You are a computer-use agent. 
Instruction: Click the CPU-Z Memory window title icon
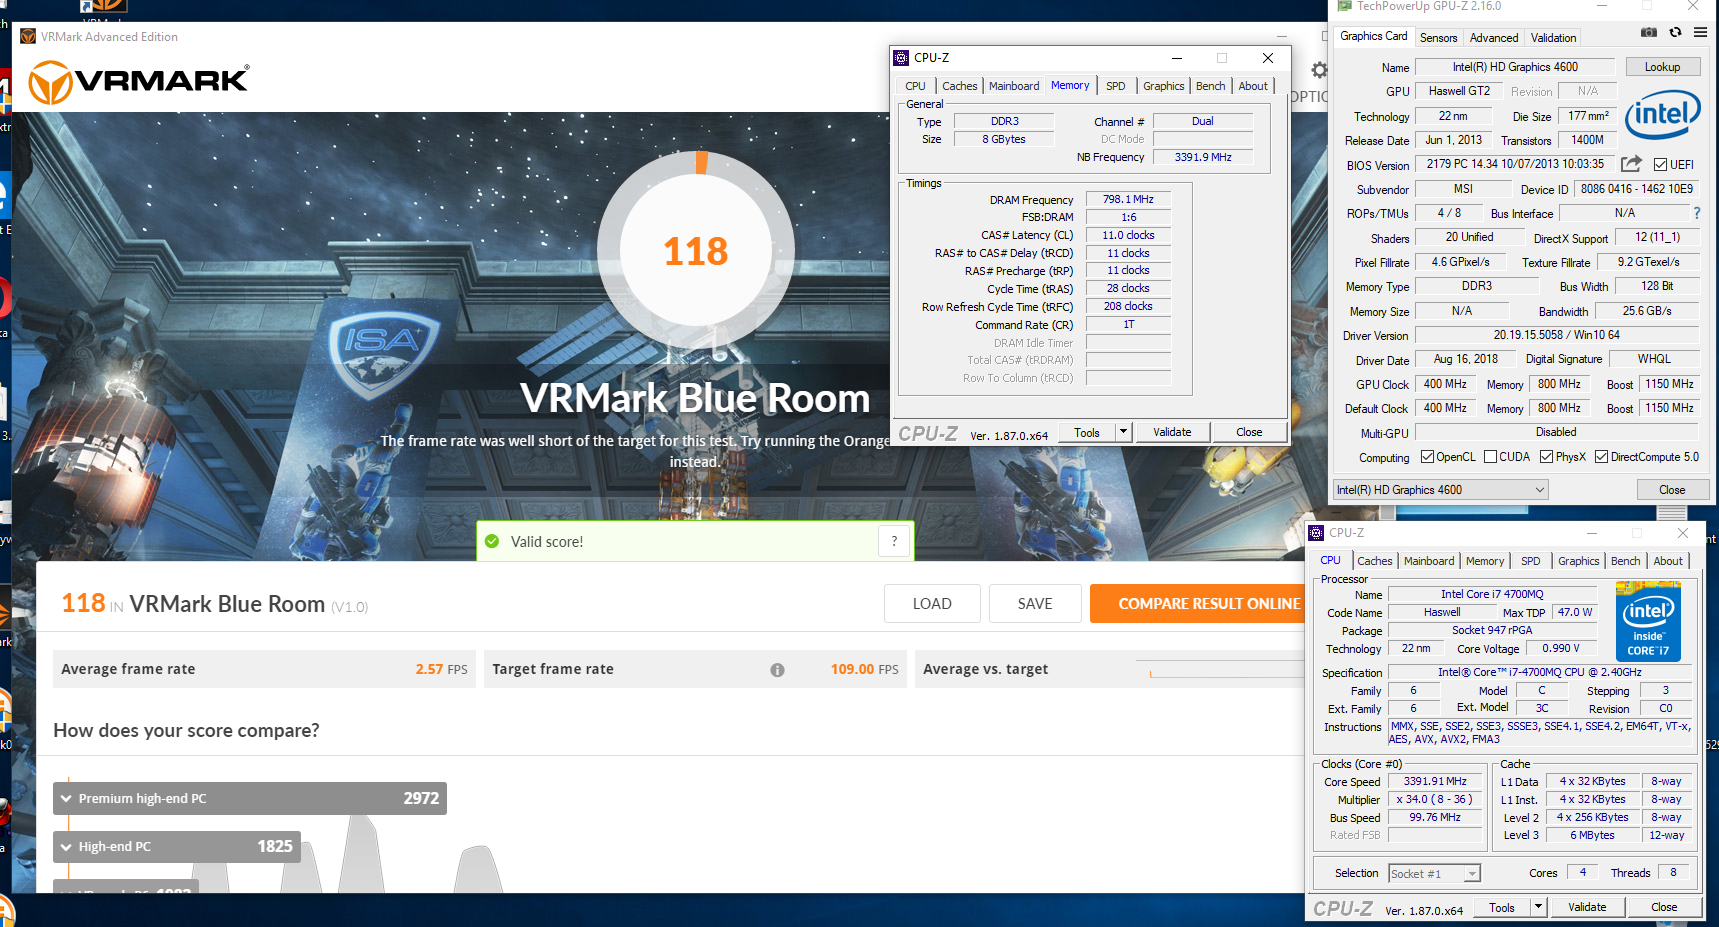(x=901, y=58)
